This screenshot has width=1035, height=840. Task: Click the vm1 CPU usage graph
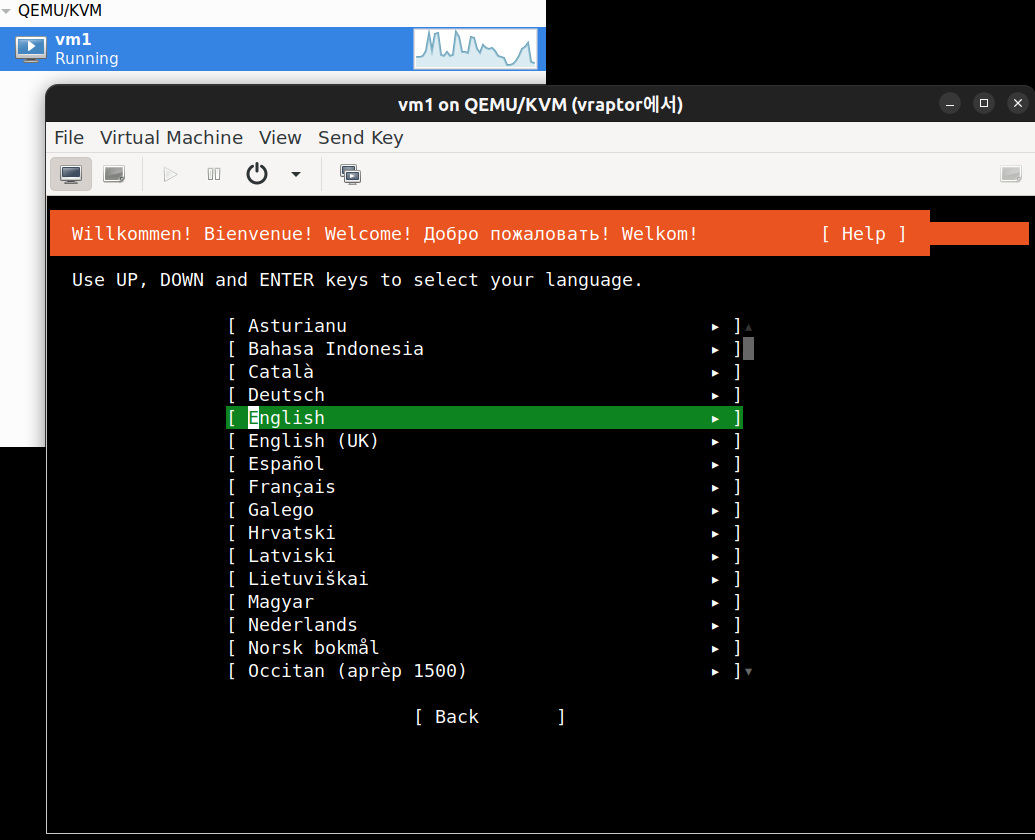pos(475,49)
